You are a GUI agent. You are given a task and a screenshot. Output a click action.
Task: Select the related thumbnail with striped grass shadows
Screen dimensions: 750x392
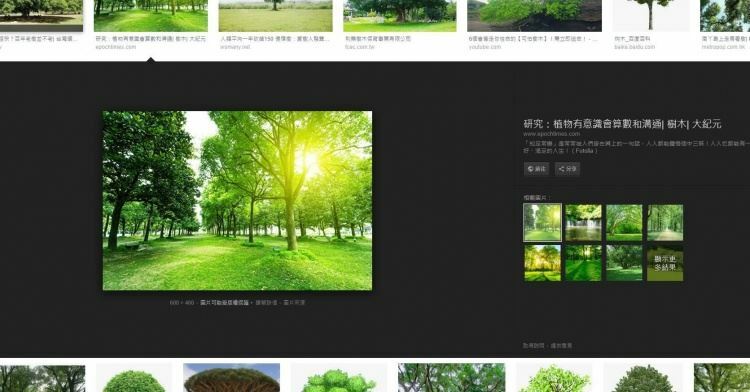coord(584,263)
